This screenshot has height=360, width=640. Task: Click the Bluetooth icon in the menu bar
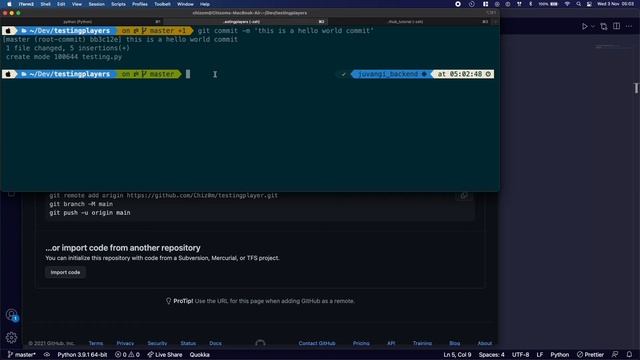pyautogui.click(x=531, y=4)
